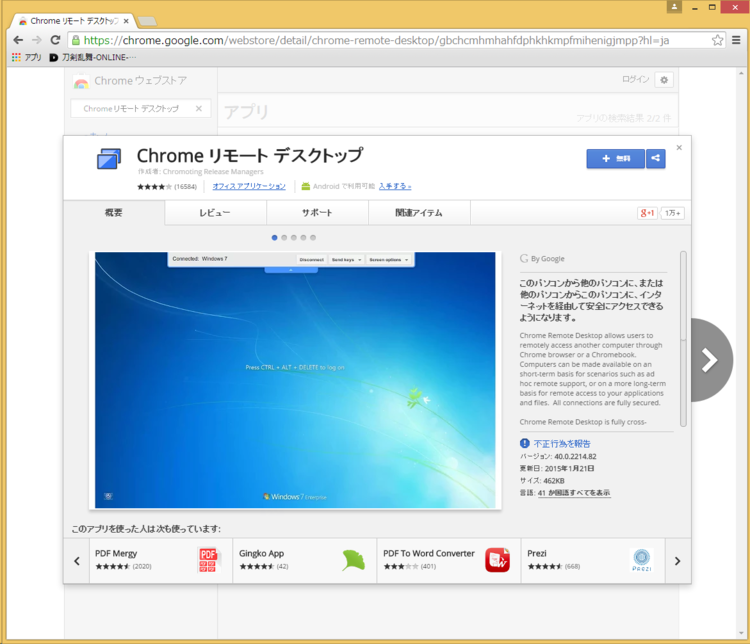Go to next app with the large right arrow

click(712, 360)
